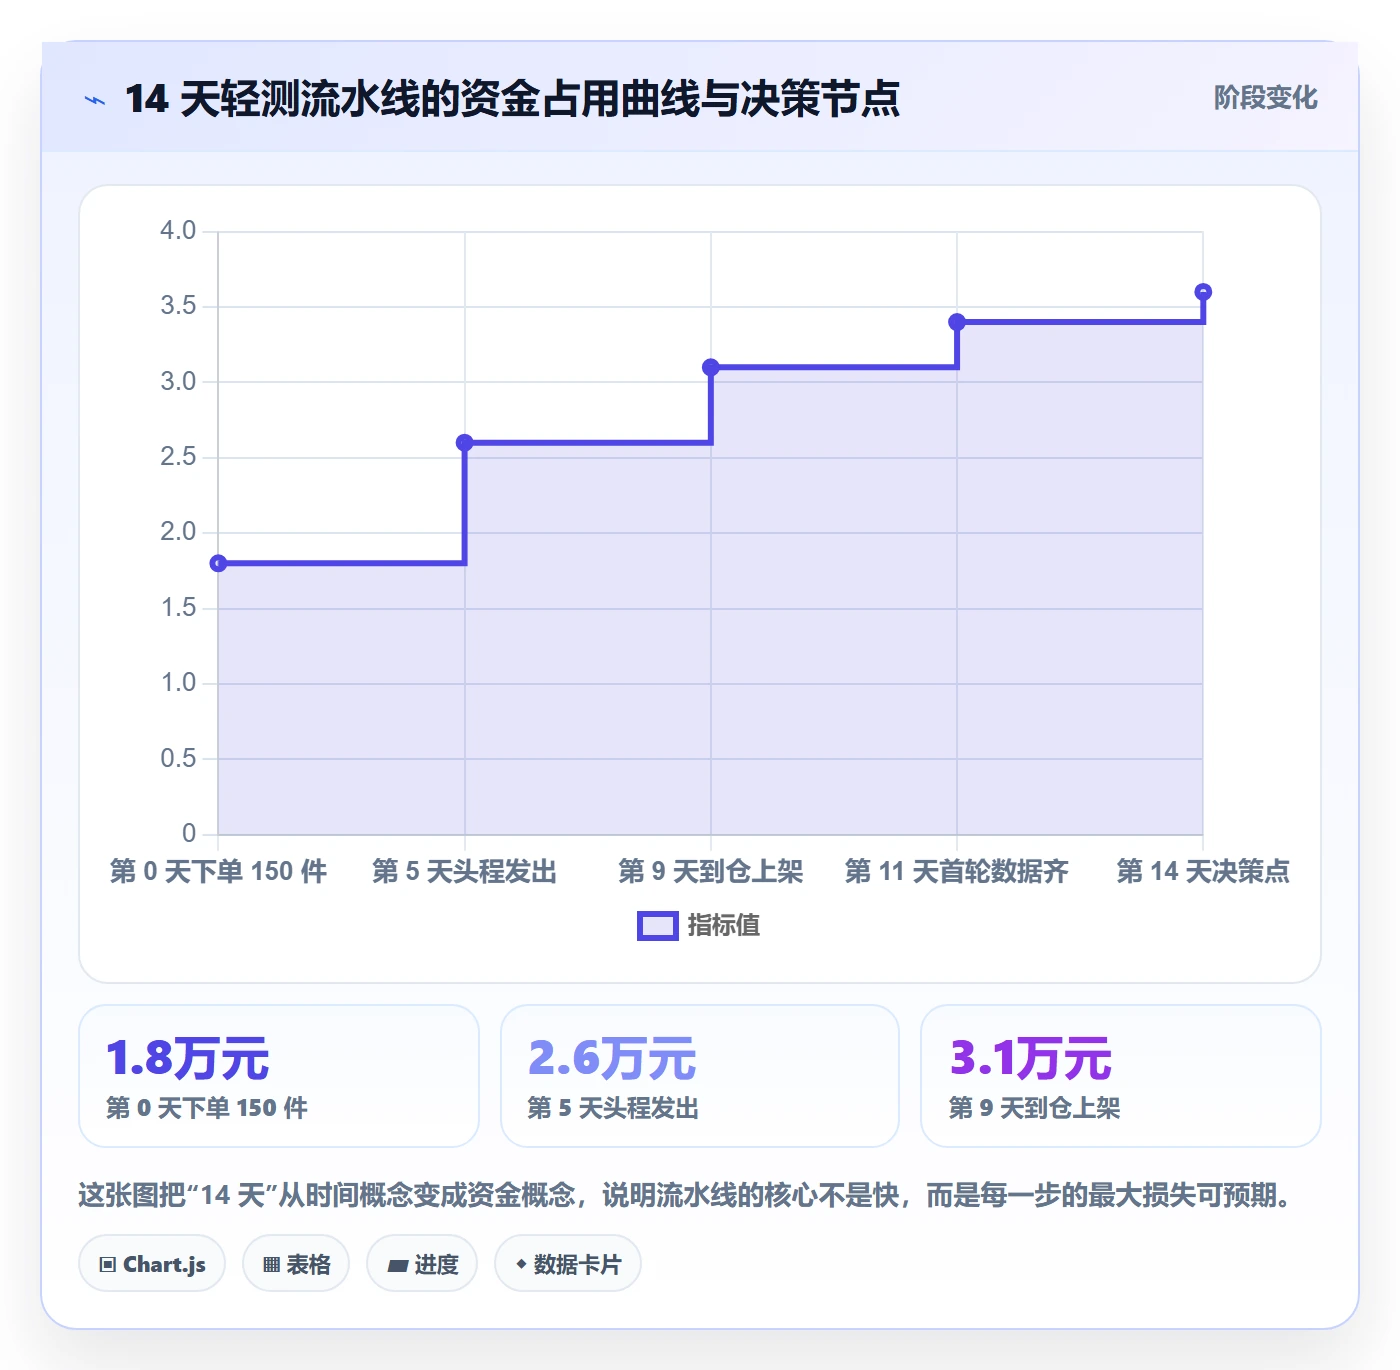Click the data point at 第 14 天决策点
Viewport: 1400px width, 1370px height.
pos(1203,292)
